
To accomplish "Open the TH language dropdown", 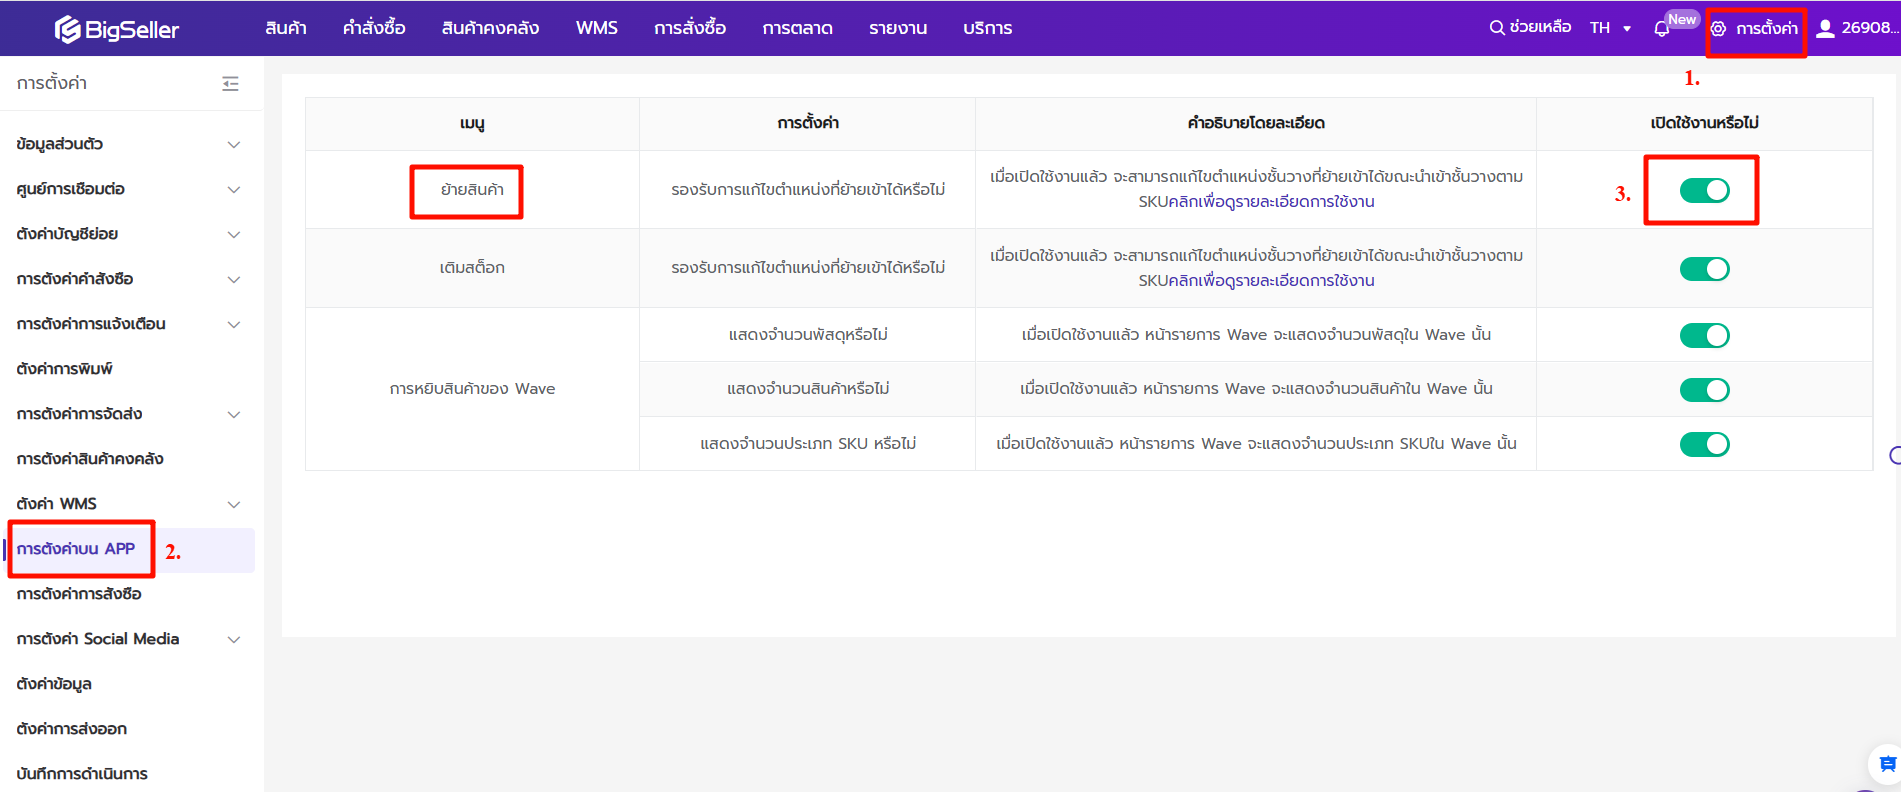I will pyautogui.click(x=1610, y=28).
